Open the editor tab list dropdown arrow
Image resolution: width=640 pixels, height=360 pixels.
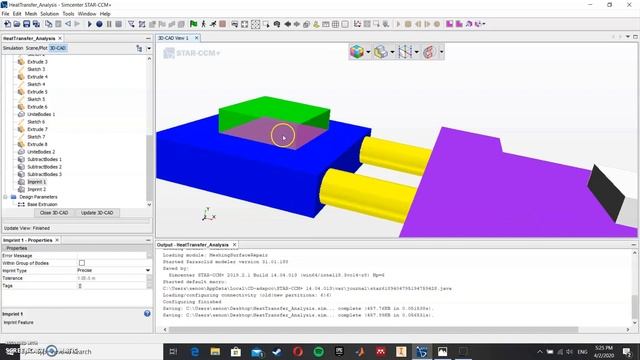click(x=628, y=37)
